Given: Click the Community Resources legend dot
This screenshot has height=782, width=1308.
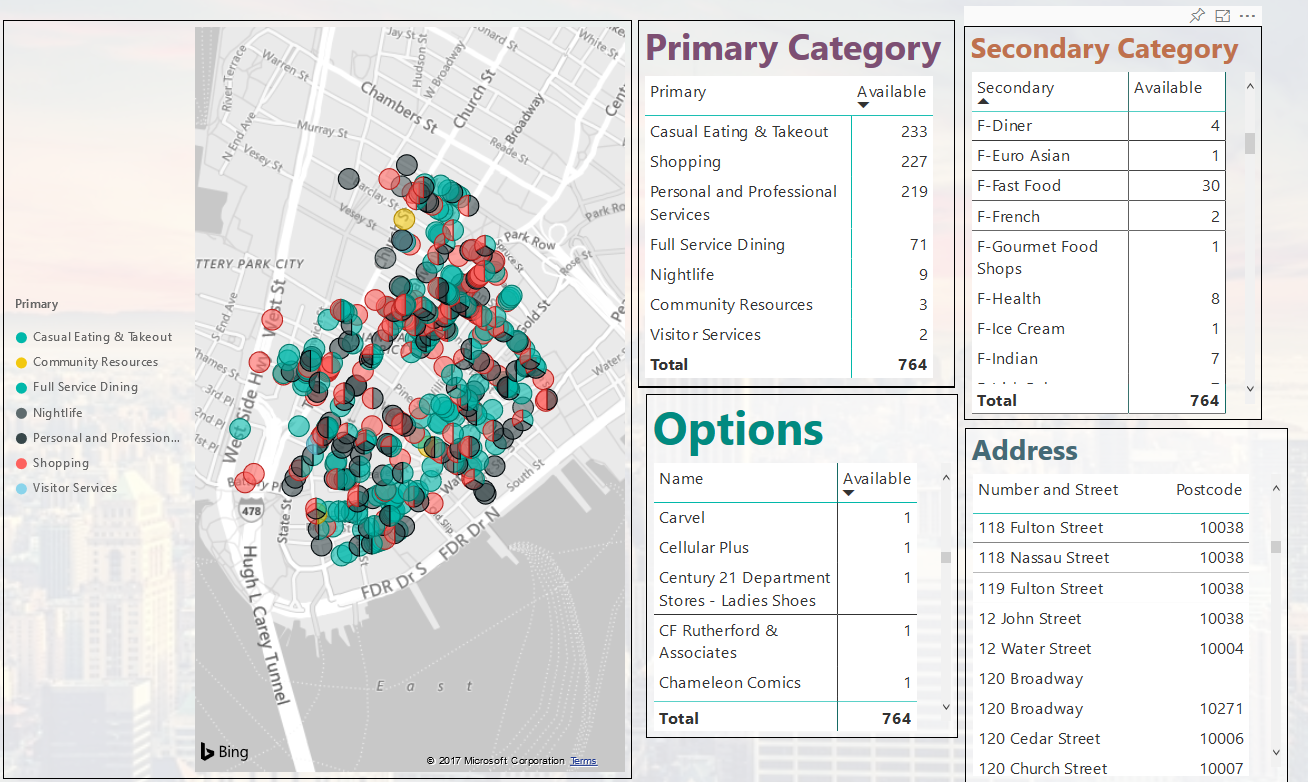Looking at the screenshot, I should coord(22,363).
